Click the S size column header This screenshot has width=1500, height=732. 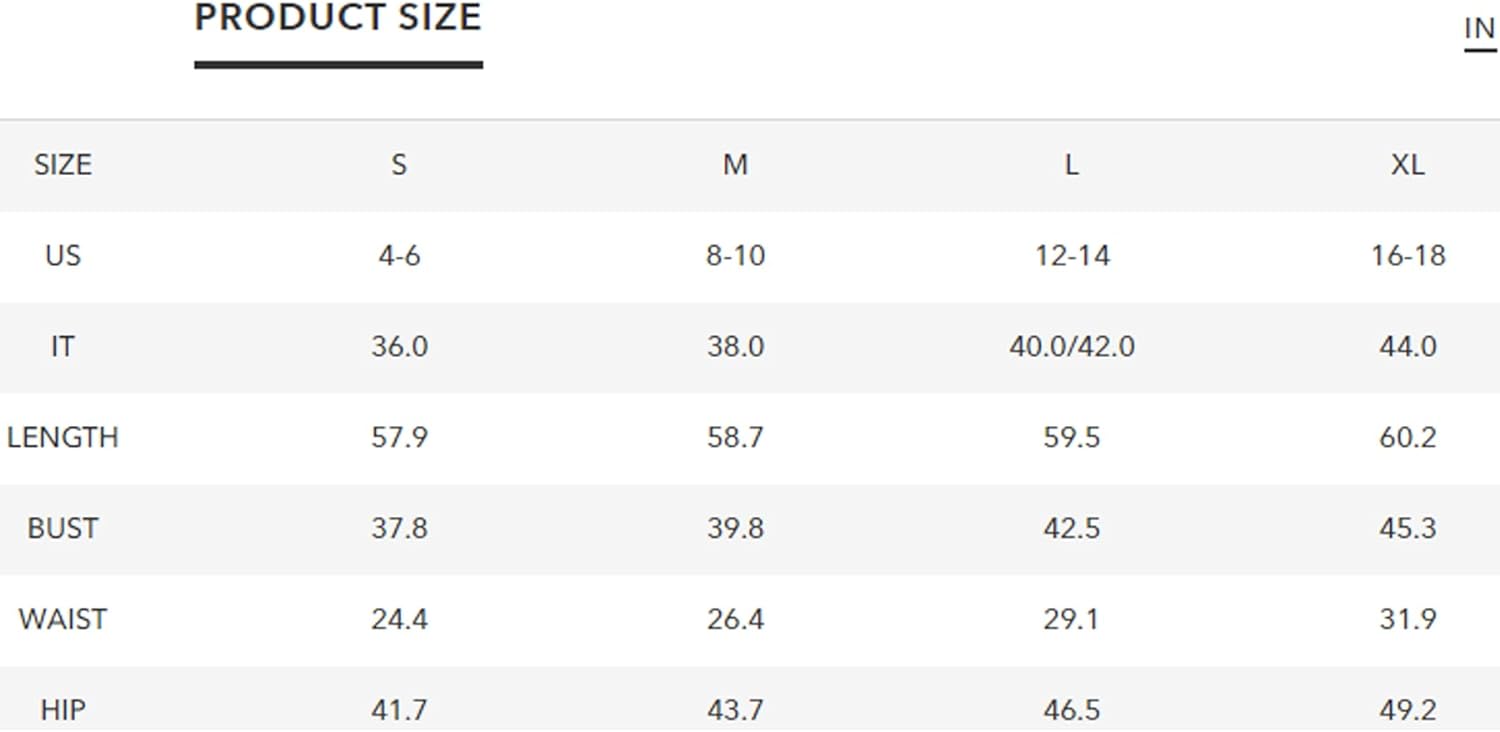[399, 165]
